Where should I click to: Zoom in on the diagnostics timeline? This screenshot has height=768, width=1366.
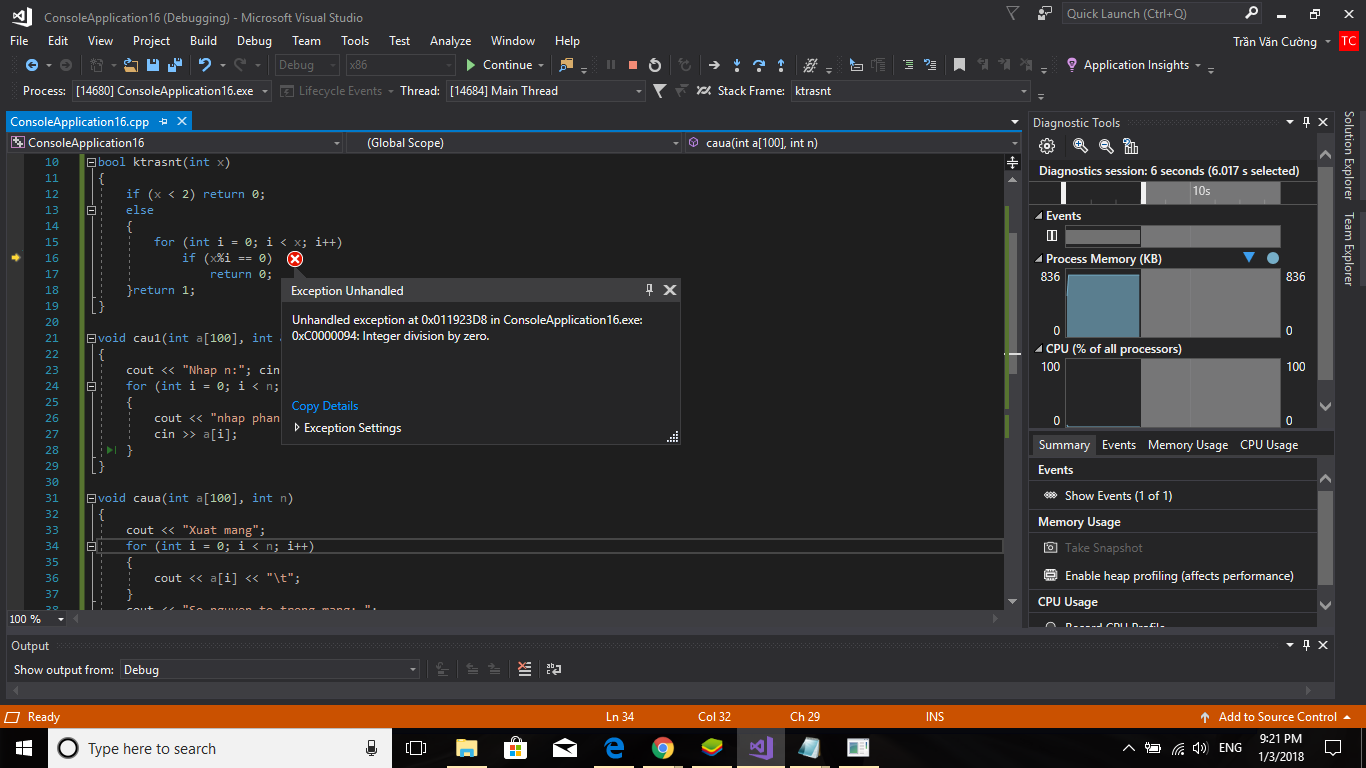click(x=1080, y=146)
